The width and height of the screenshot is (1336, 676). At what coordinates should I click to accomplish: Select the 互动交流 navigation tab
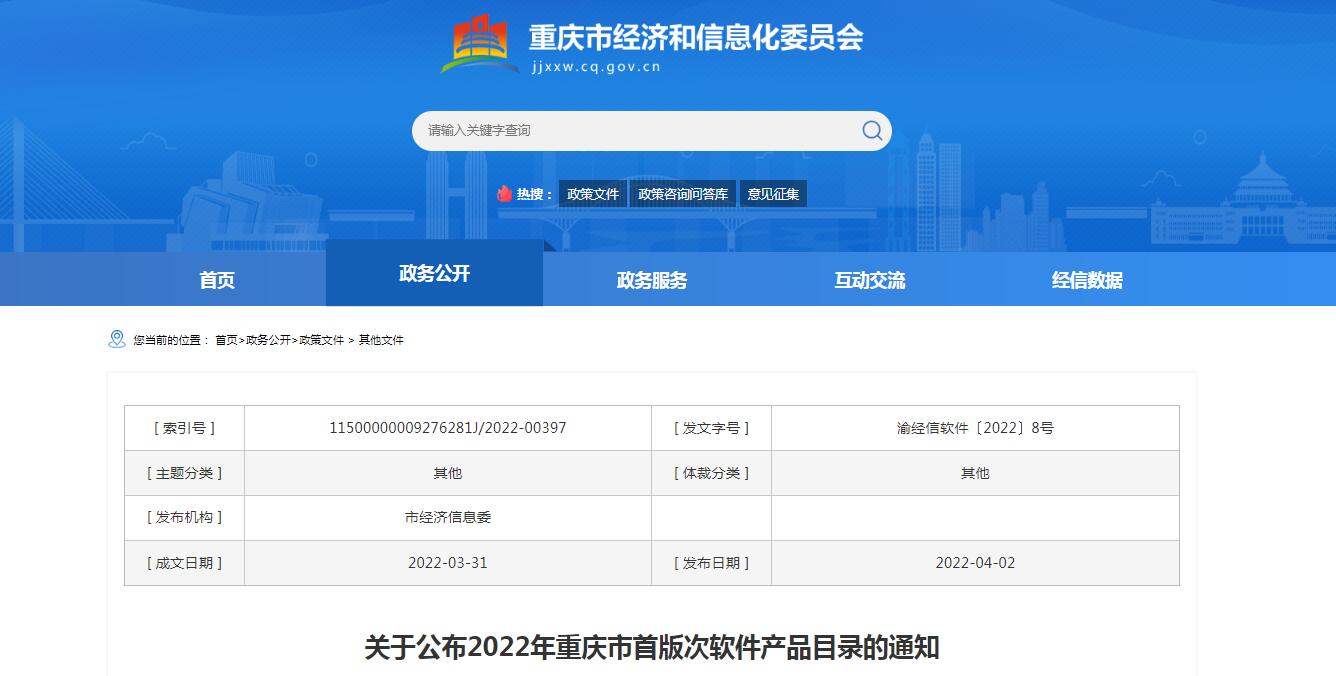tap(870, 280)
